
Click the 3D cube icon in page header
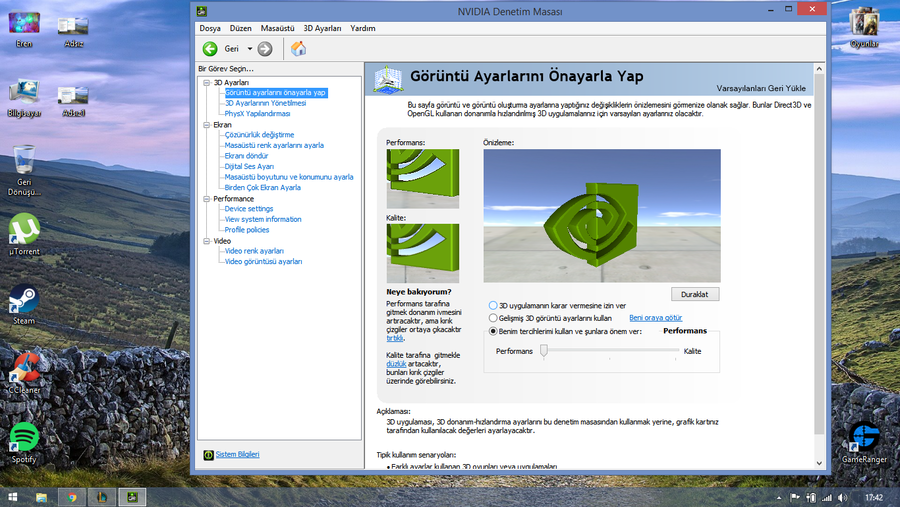pos(388,79)
